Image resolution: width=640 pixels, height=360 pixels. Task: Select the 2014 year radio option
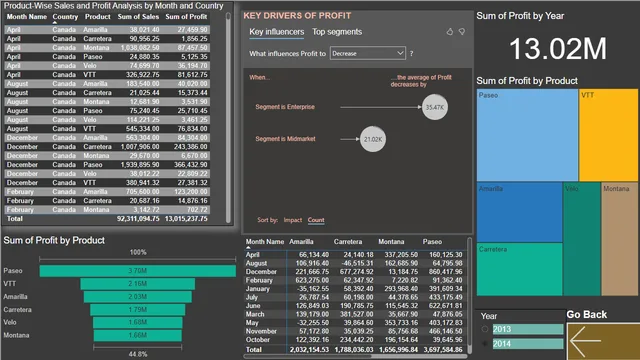pos(485,344)
